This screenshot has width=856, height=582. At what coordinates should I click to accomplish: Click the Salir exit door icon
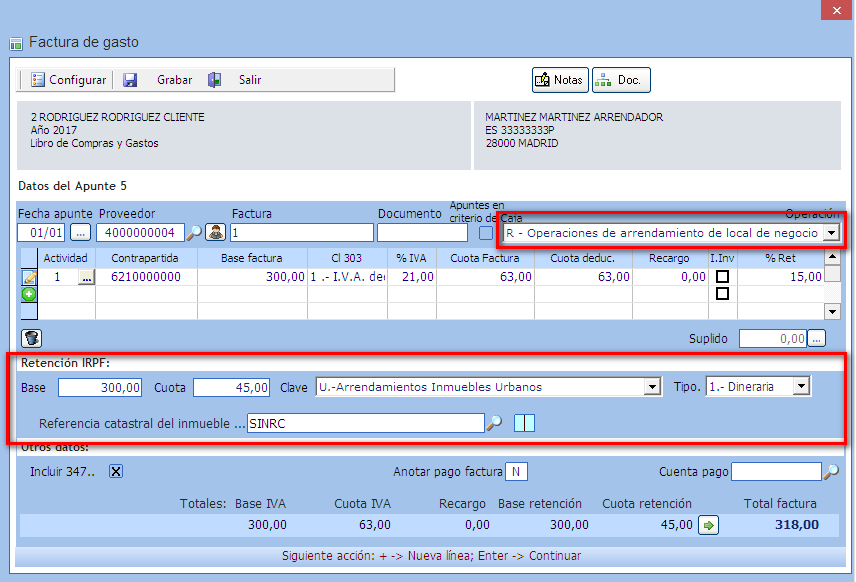215,80
